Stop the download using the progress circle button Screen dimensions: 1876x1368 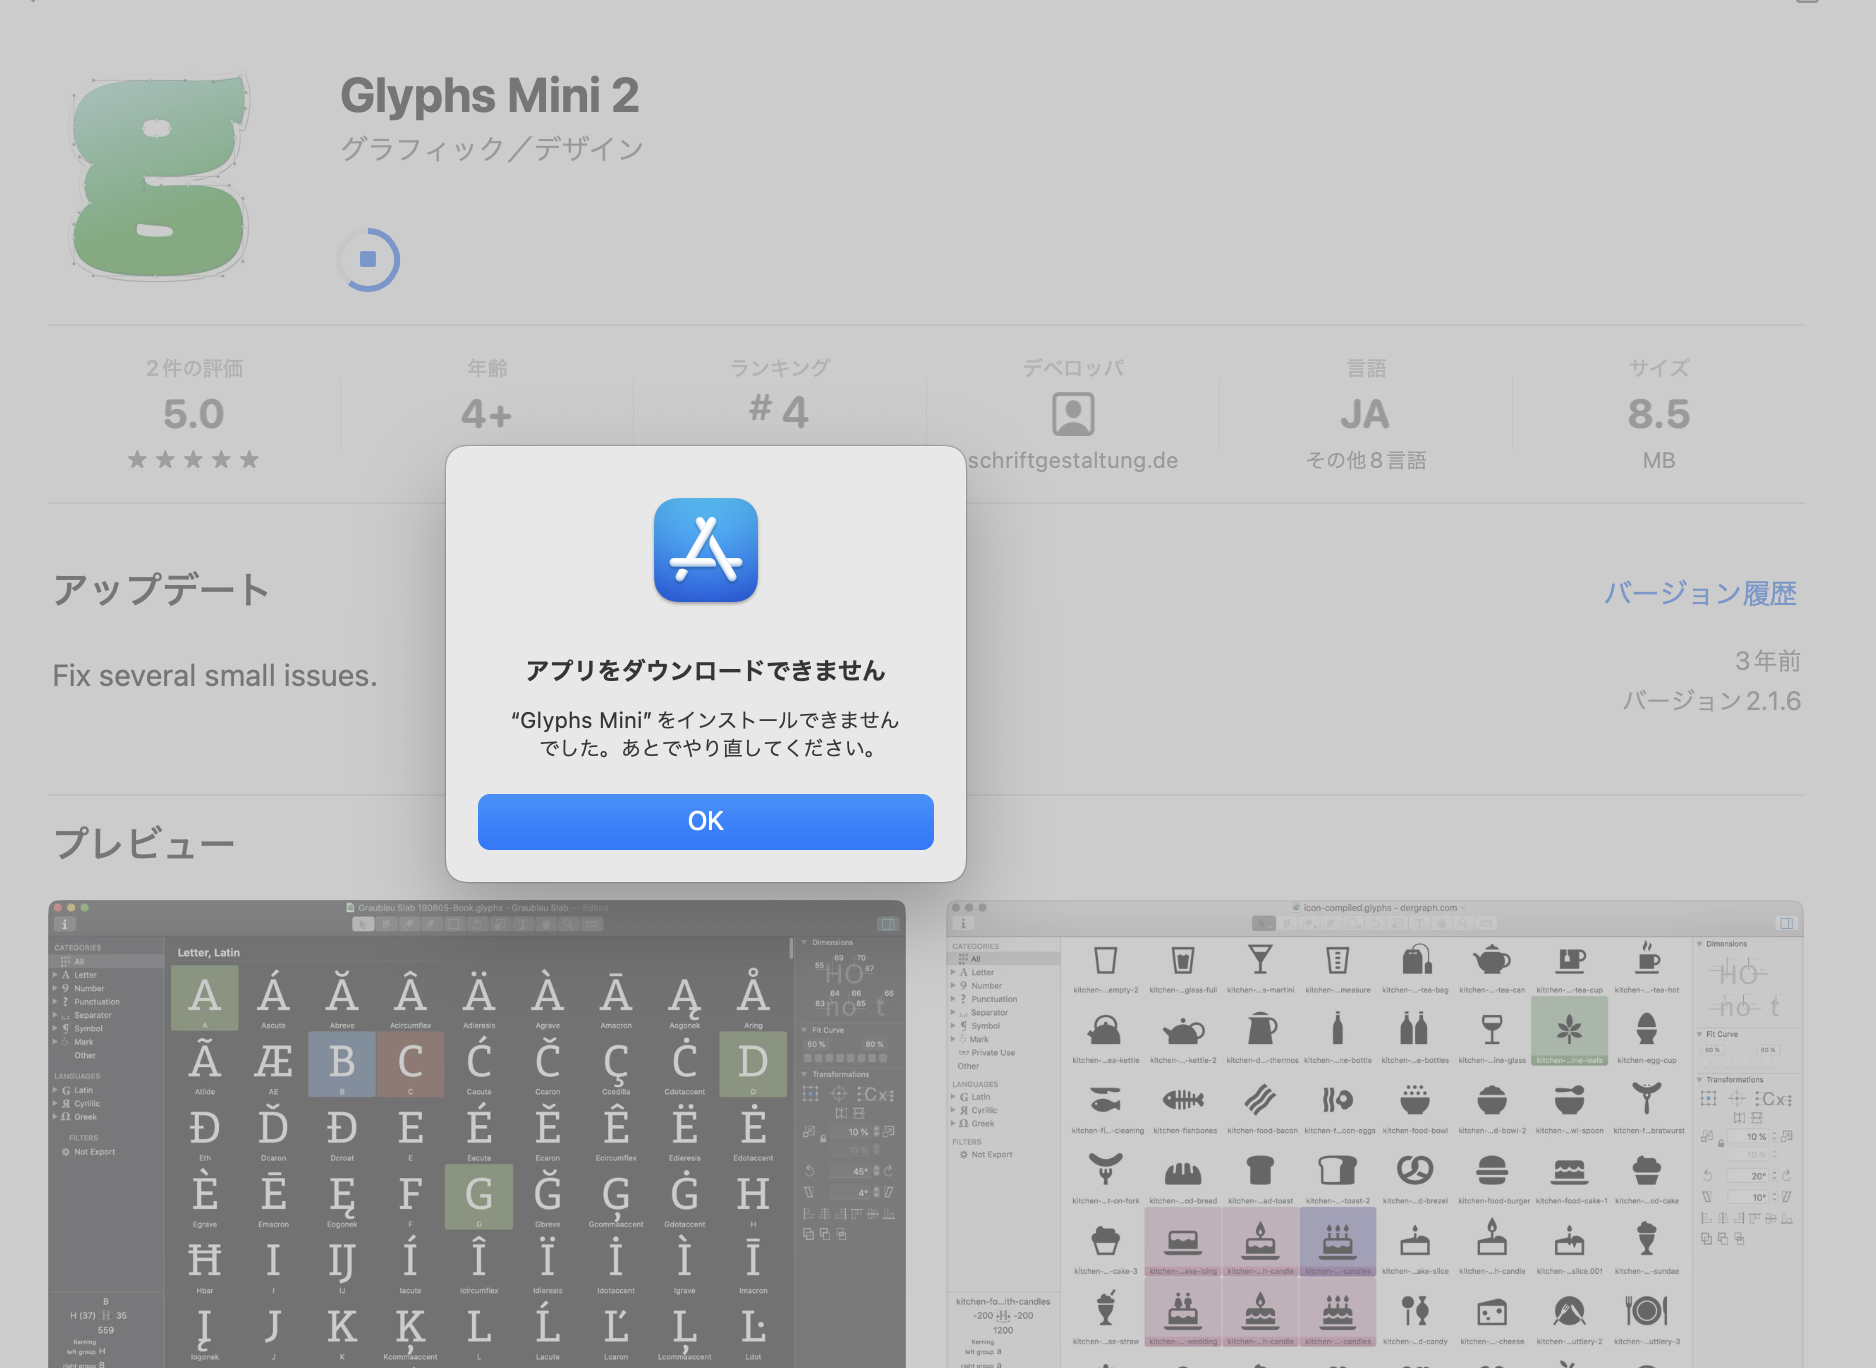coord(368,260)
